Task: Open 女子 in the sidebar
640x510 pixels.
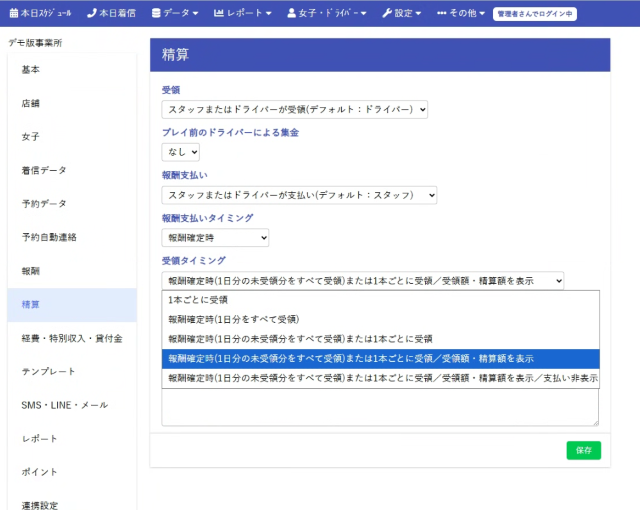Action: [72, 137]
